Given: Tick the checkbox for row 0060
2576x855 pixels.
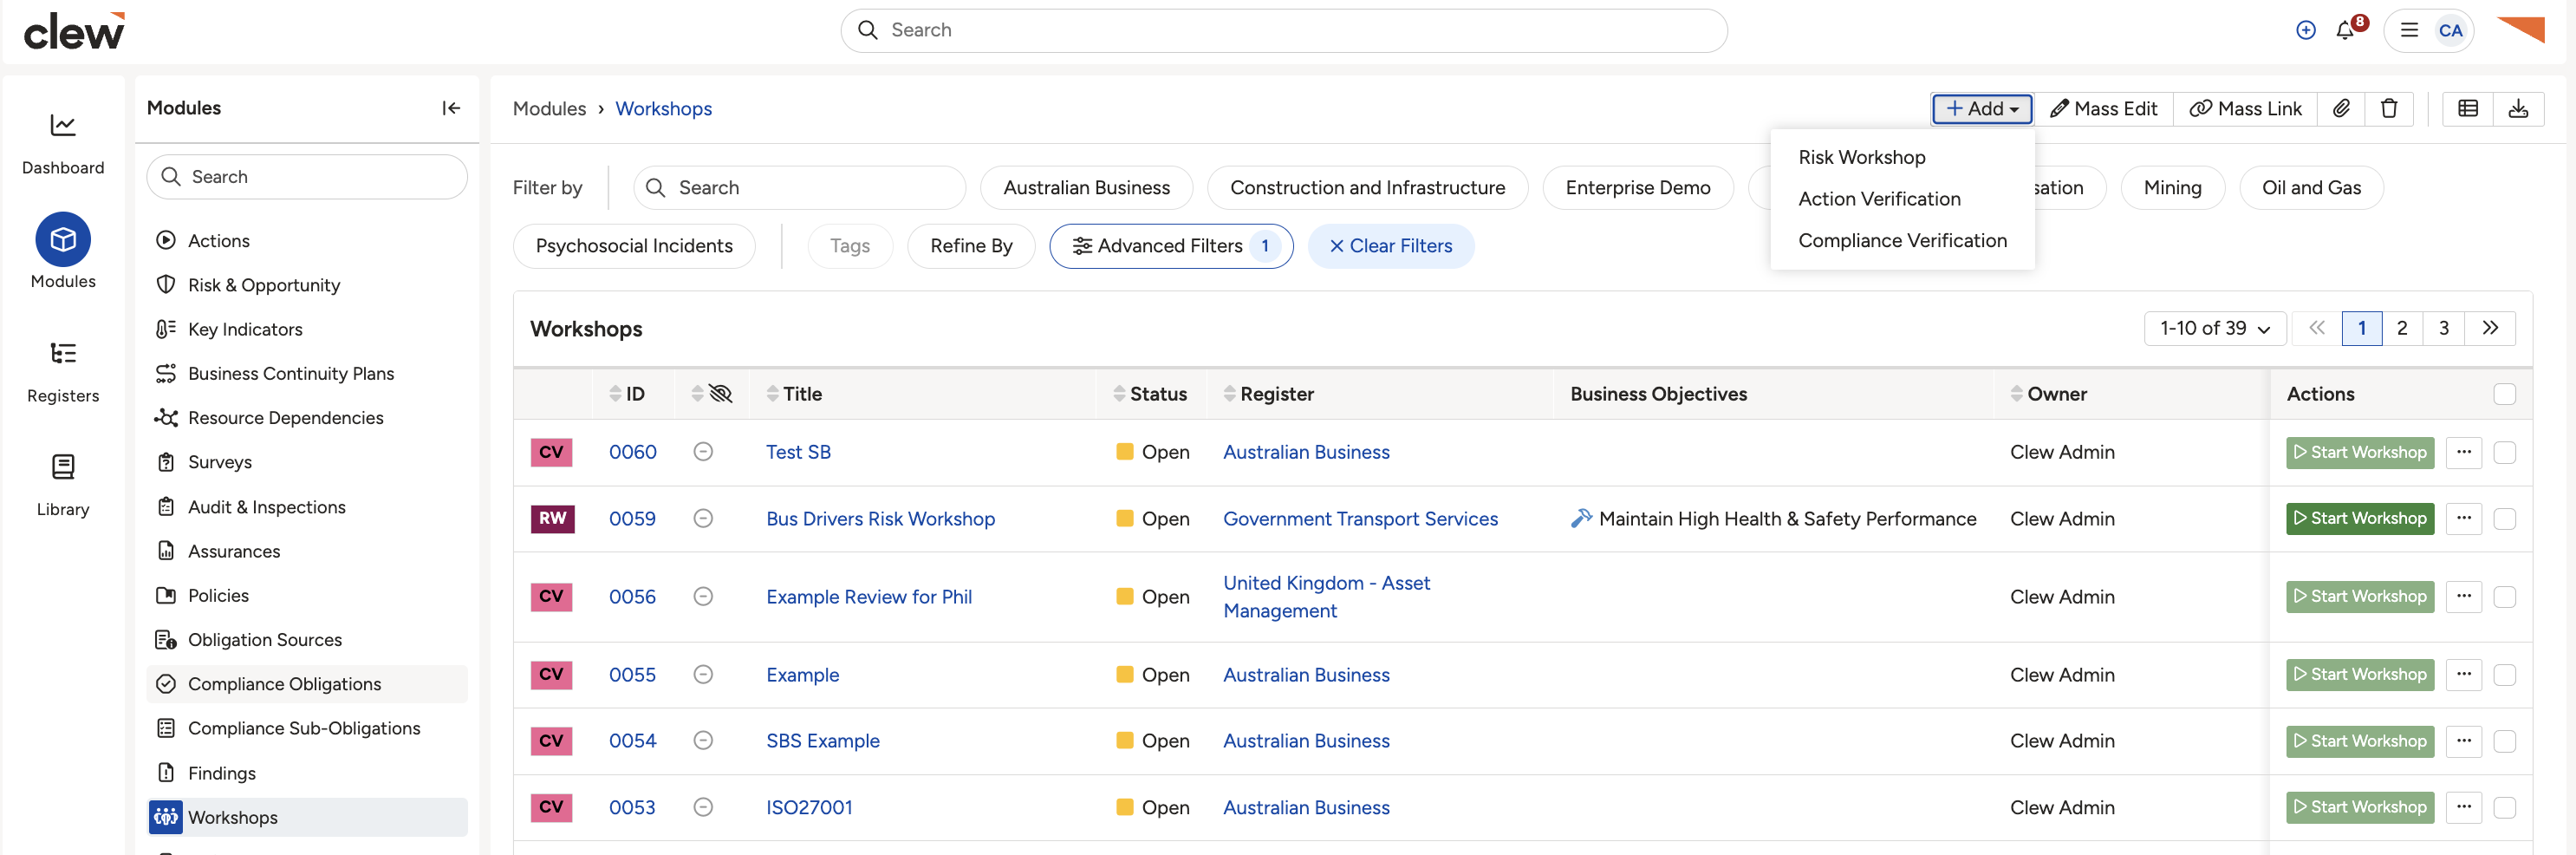Looking at the screenshot, I should 2504,452.
